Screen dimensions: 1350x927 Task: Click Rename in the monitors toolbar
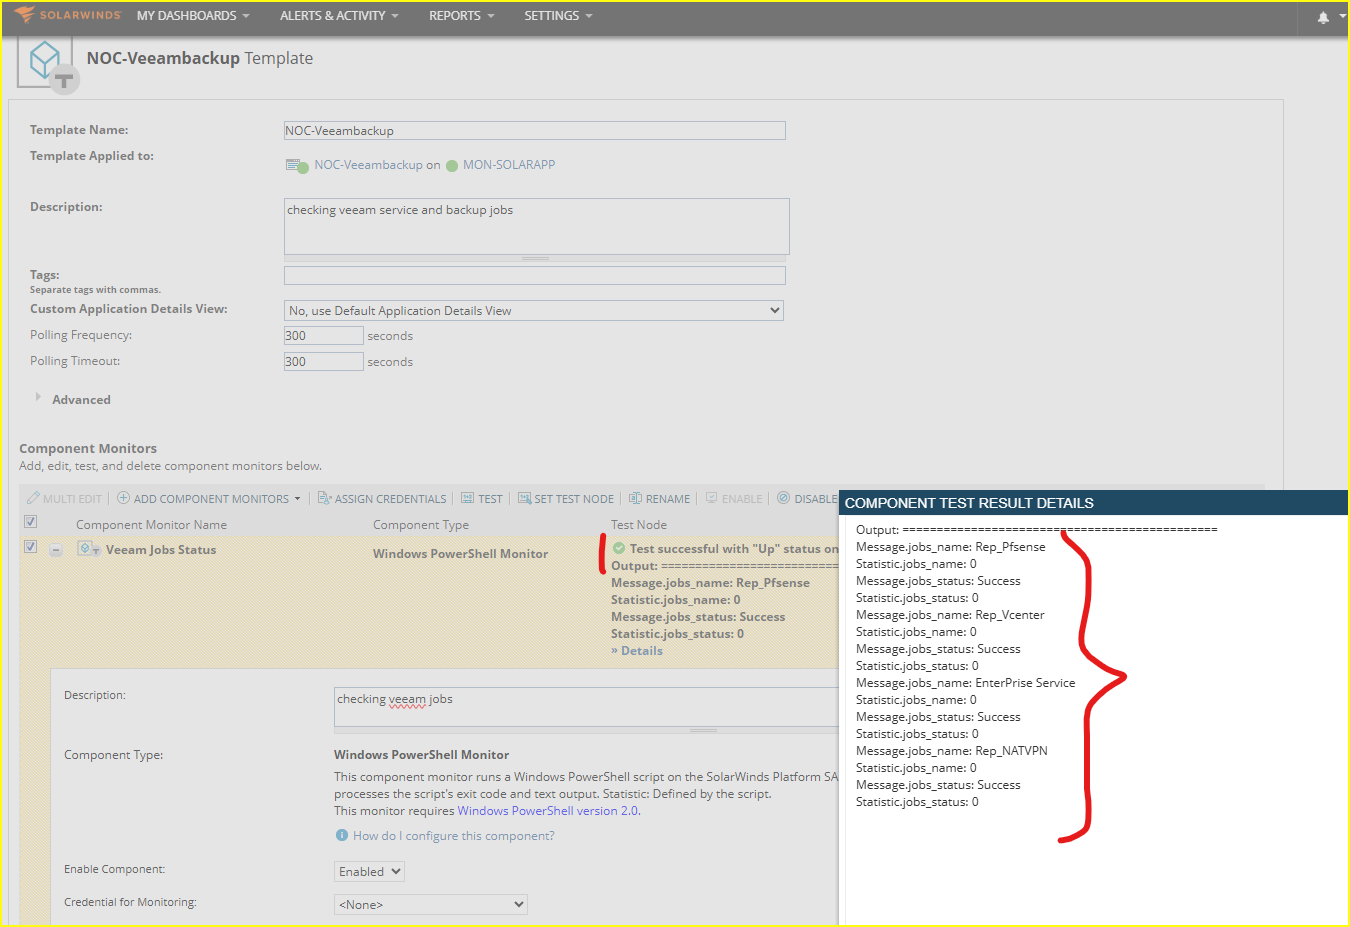tap(659, 498)
